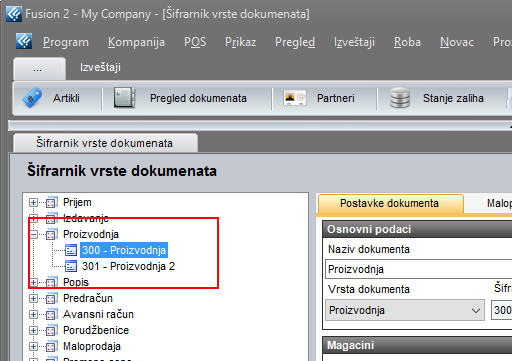
Task: Click document icon beside 301 - Proizvodnja 2
Action: 71,266
